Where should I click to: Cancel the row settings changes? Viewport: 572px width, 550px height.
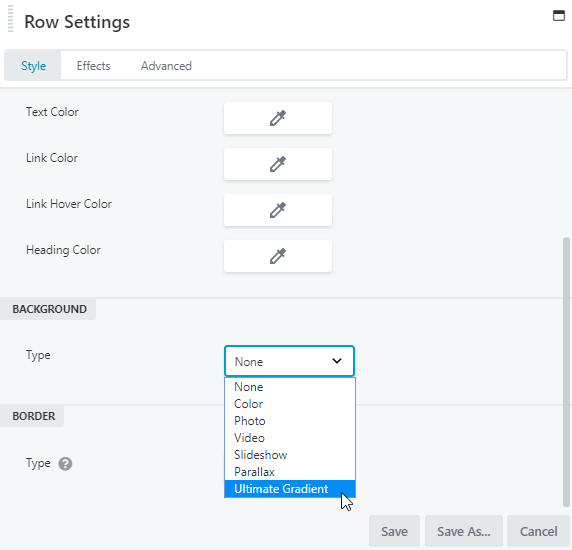tap(538, 531)
